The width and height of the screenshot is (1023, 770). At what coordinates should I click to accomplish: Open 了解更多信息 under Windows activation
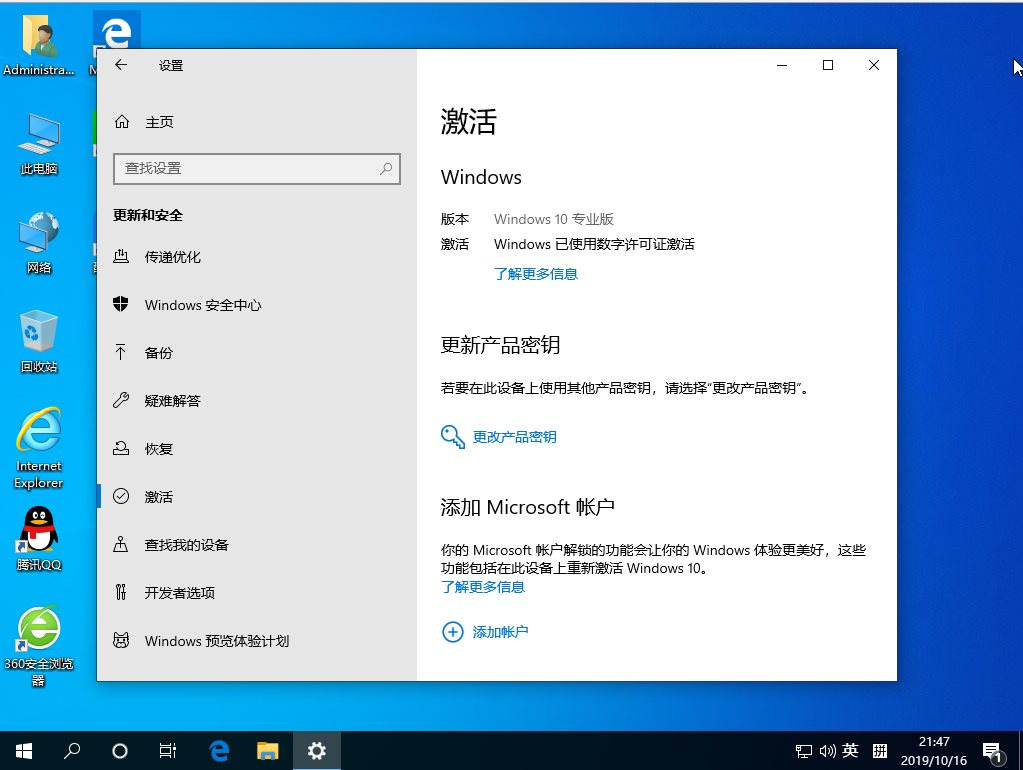click(x=536, y=273)
